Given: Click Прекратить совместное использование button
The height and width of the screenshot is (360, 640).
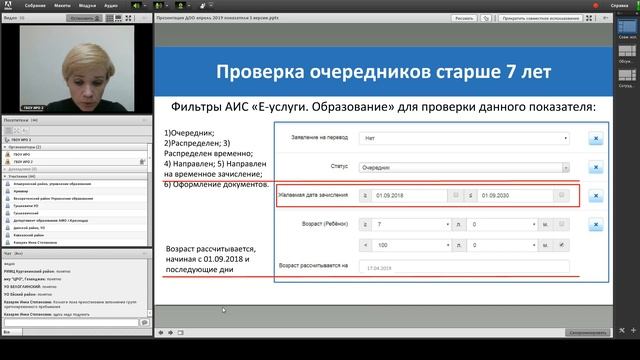Looking at the screenshot, I should click(541, 18).
